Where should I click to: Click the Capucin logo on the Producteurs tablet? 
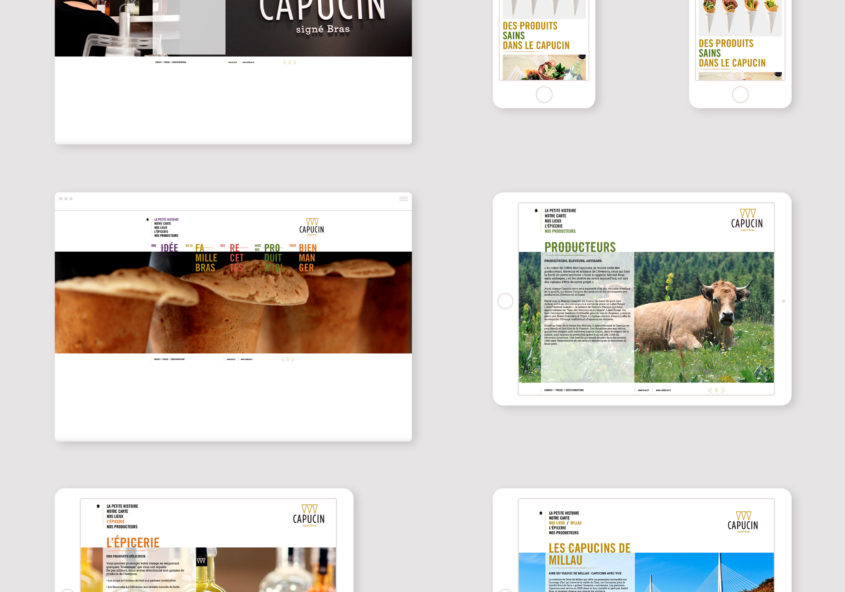coord(747,220)
